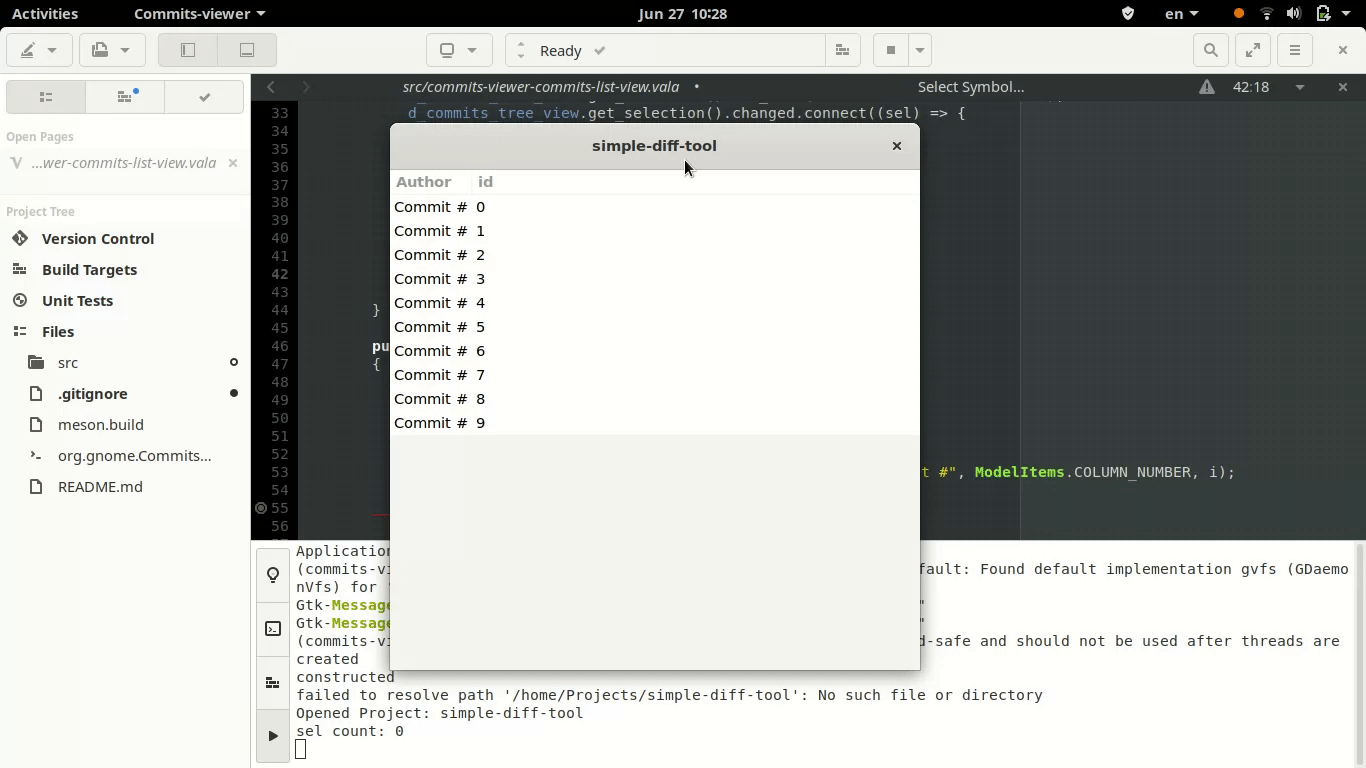Show the application run output panel

[273, 736]
